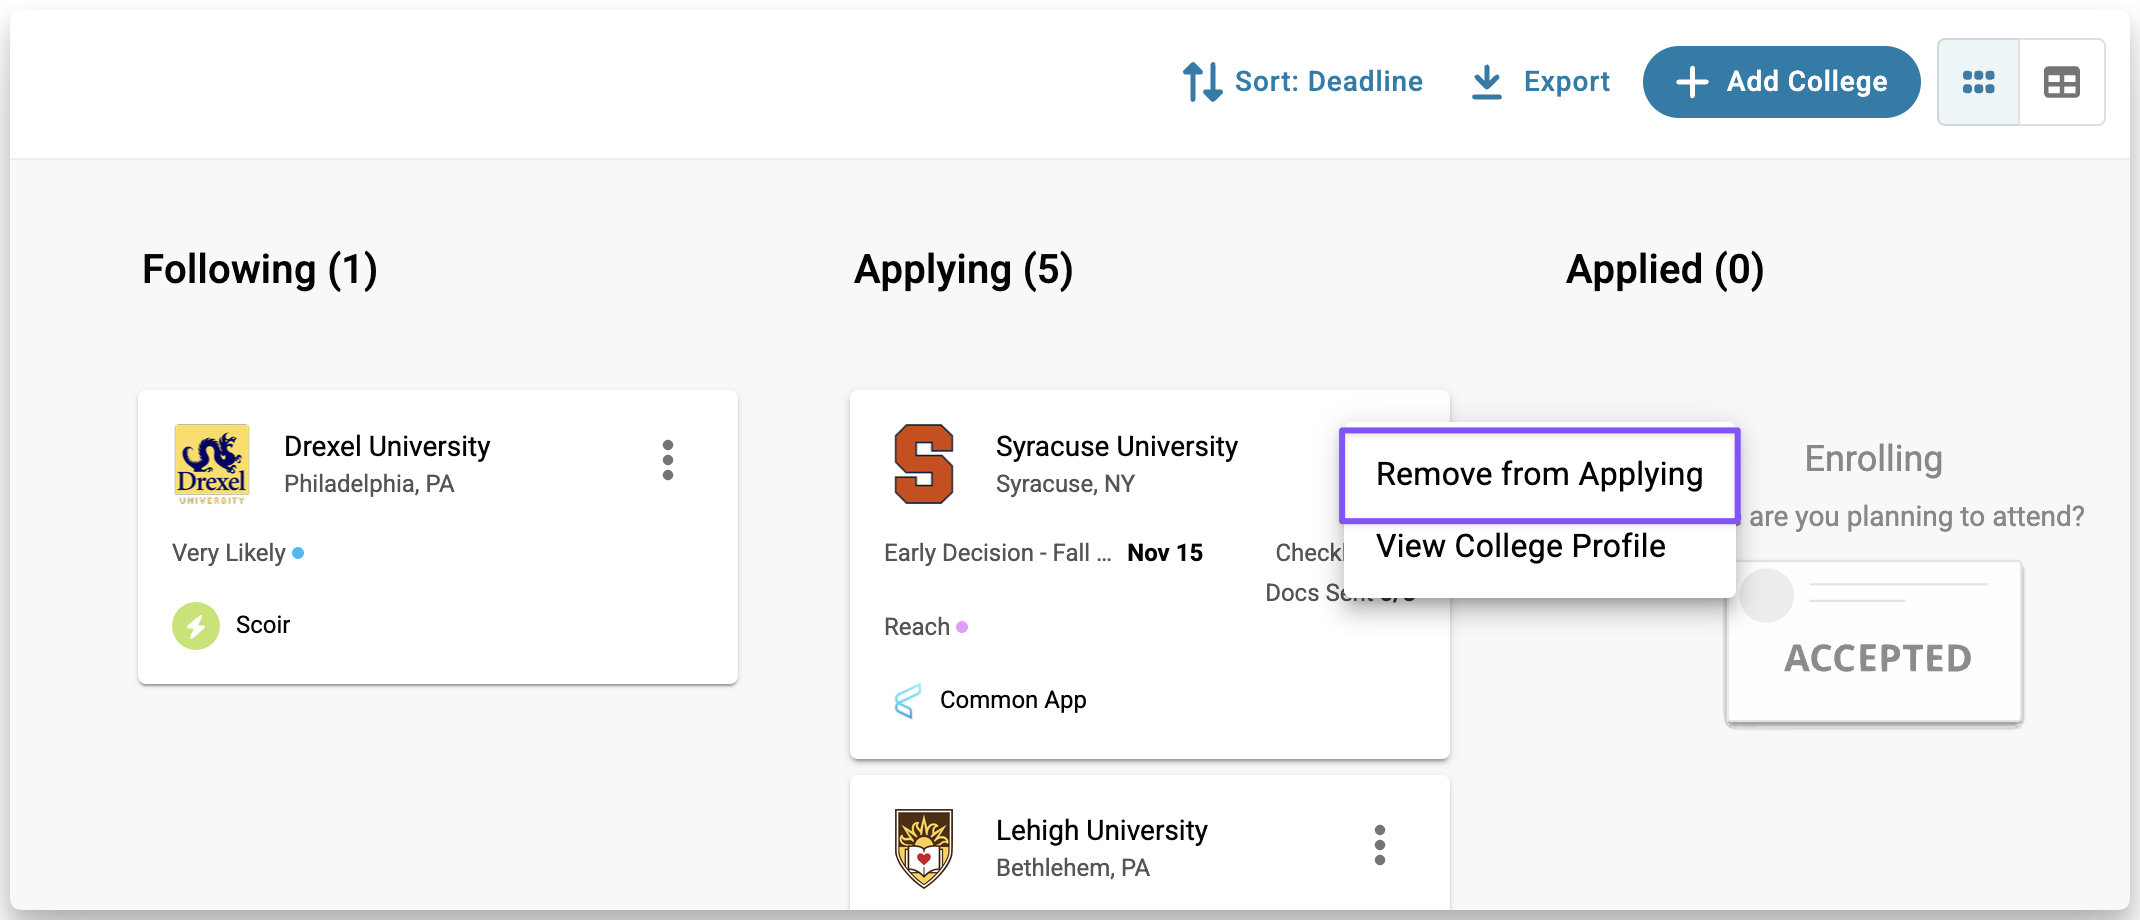Click the Add College button
The height and width of the screenshot is (920, 2140).
tap(1781, 82)
